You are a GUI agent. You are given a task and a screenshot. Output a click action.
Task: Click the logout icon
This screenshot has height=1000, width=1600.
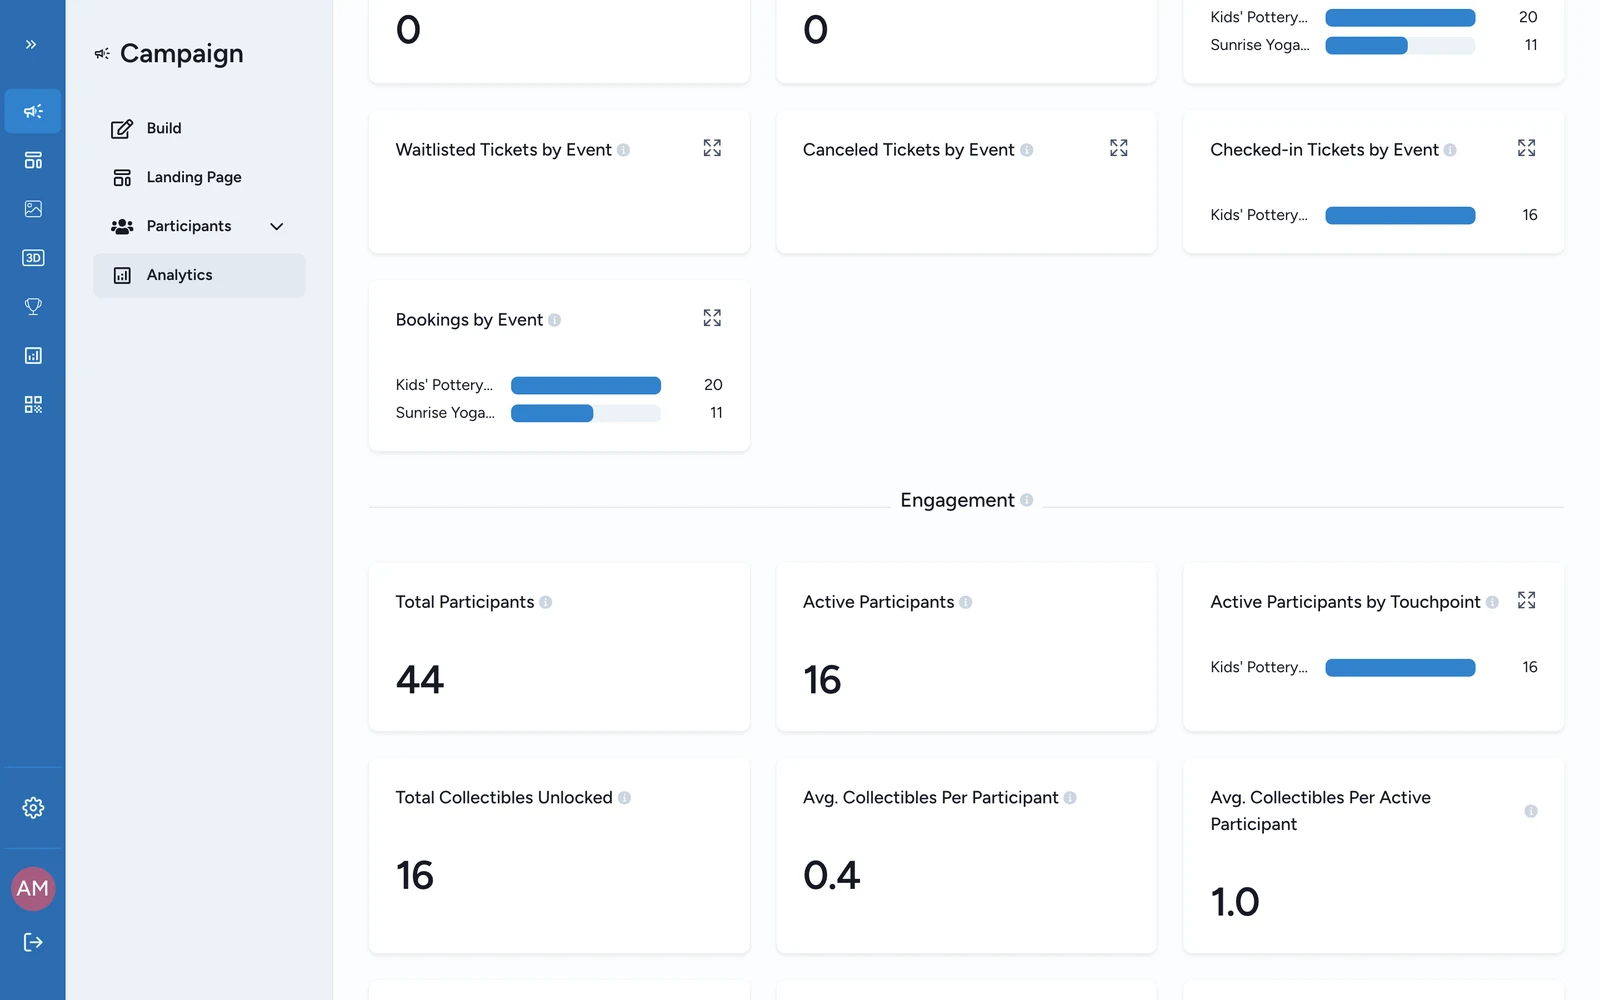(x=33, y=942)
